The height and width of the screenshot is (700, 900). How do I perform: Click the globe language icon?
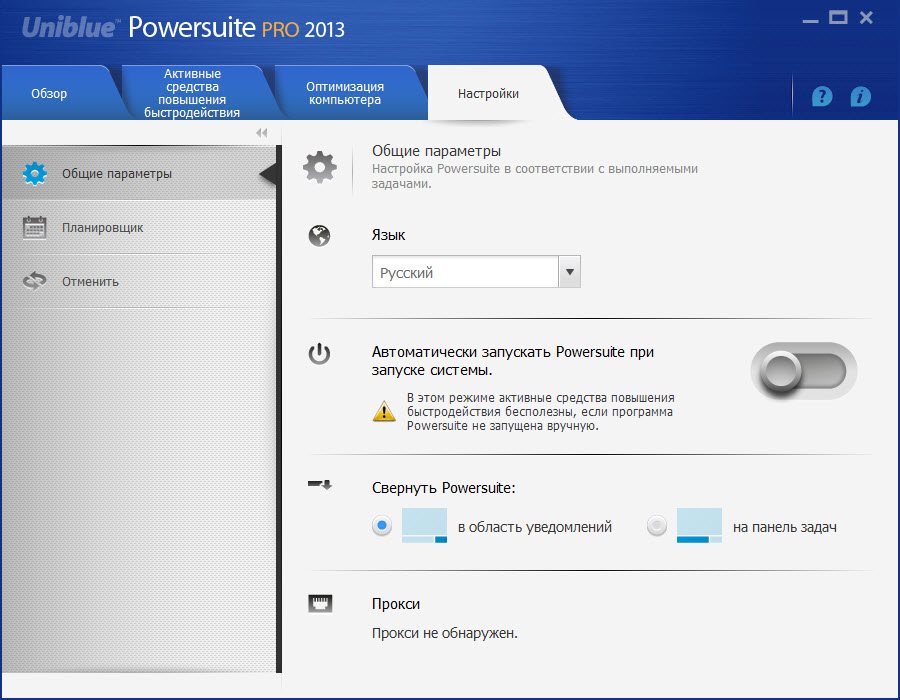coord(319,236)
